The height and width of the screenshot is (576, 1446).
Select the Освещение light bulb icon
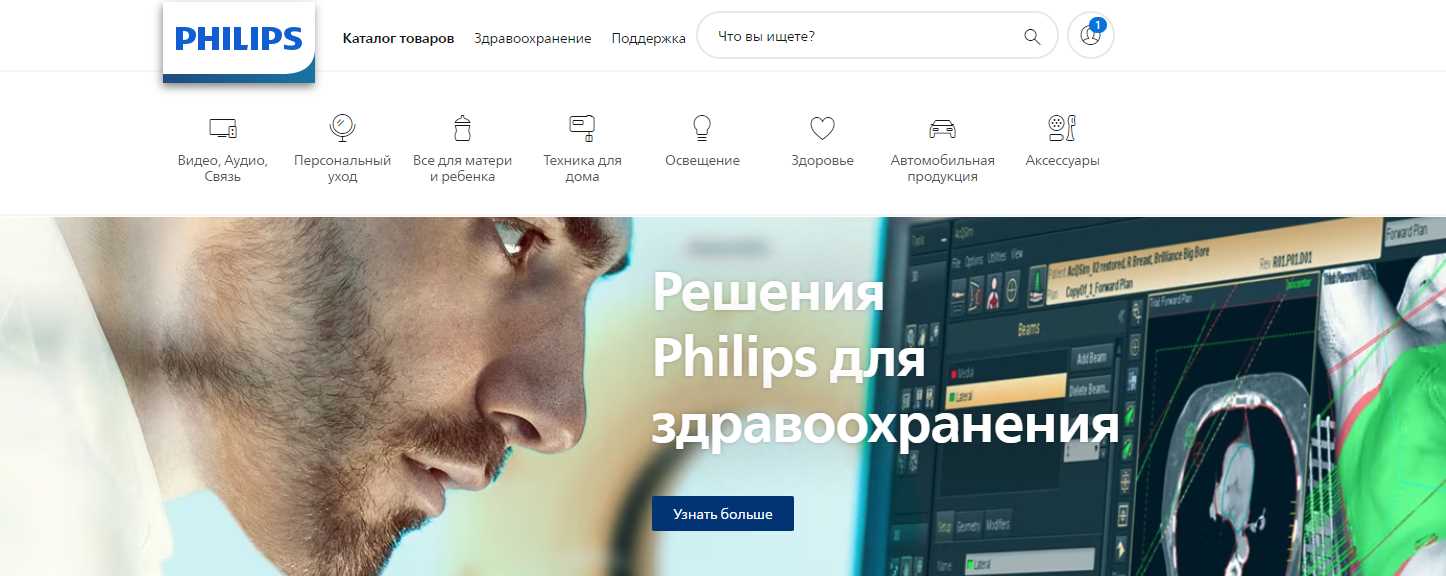702,127
